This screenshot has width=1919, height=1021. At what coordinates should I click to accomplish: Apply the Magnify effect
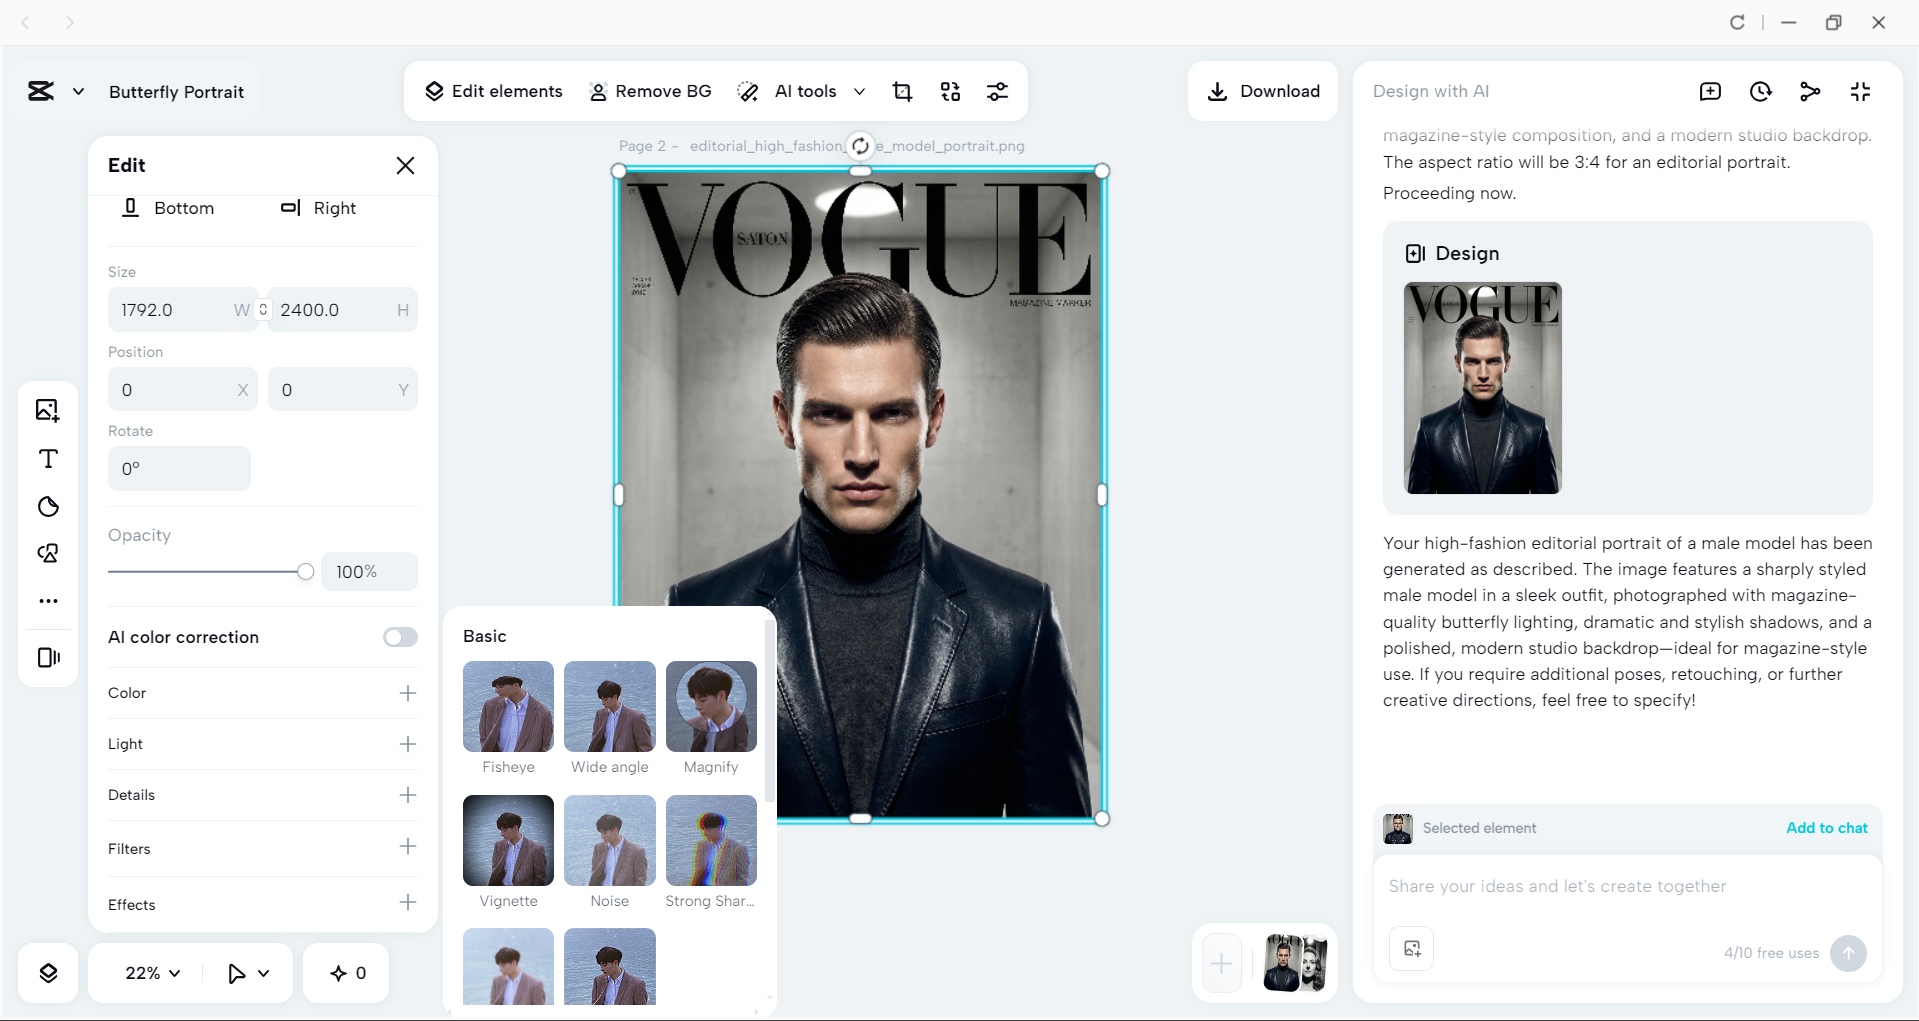point(711,707)
